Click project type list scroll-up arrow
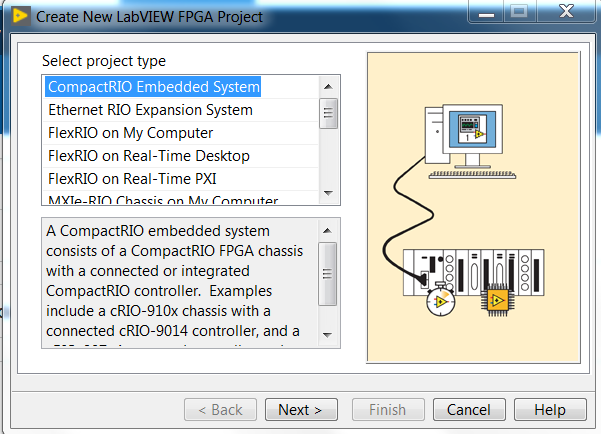Viewport: 601px width, 434px height. (x=328, y=87)
